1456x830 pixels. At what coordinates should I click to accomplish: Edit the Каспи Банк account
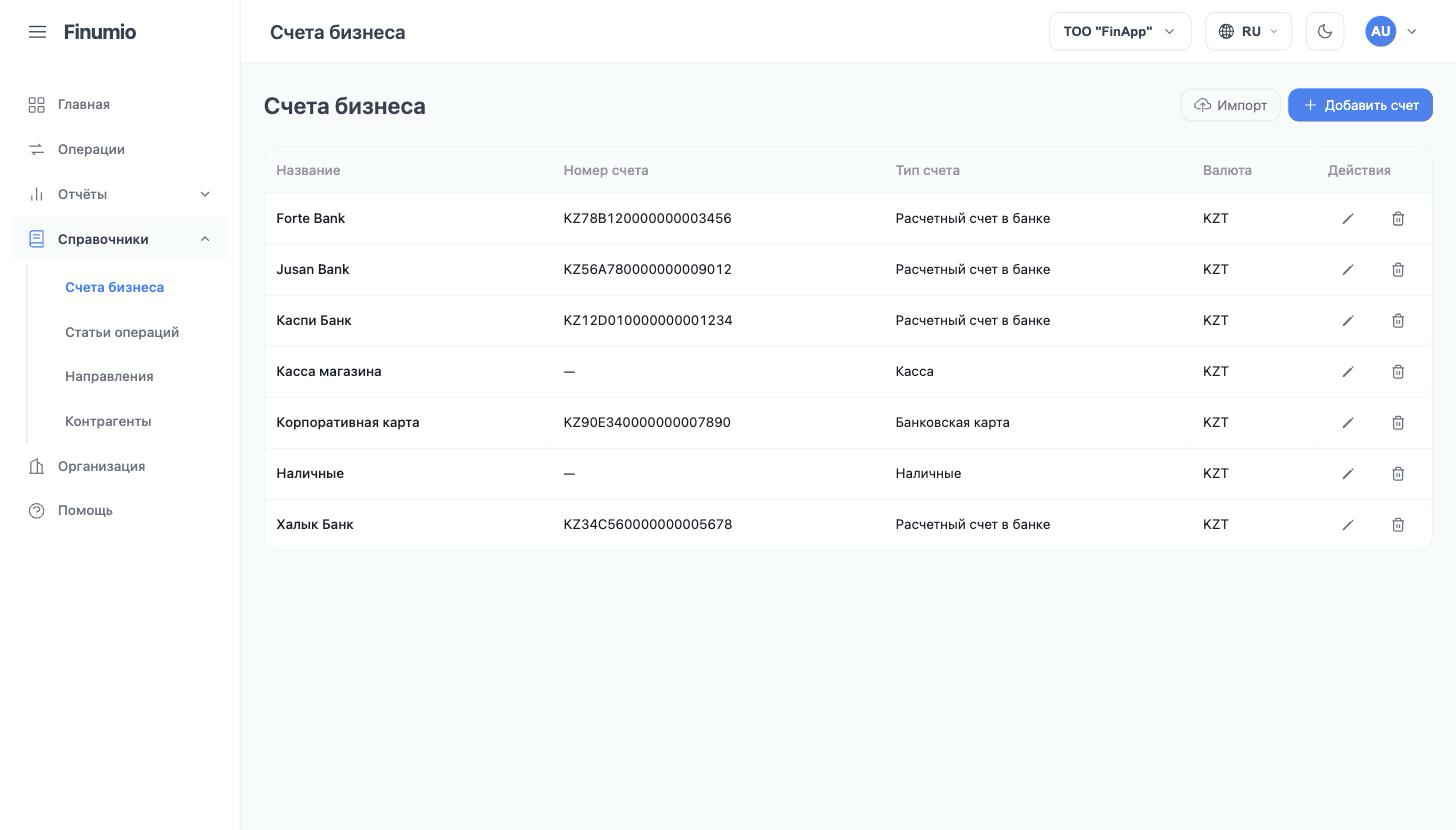click(x=1348, y=321)
